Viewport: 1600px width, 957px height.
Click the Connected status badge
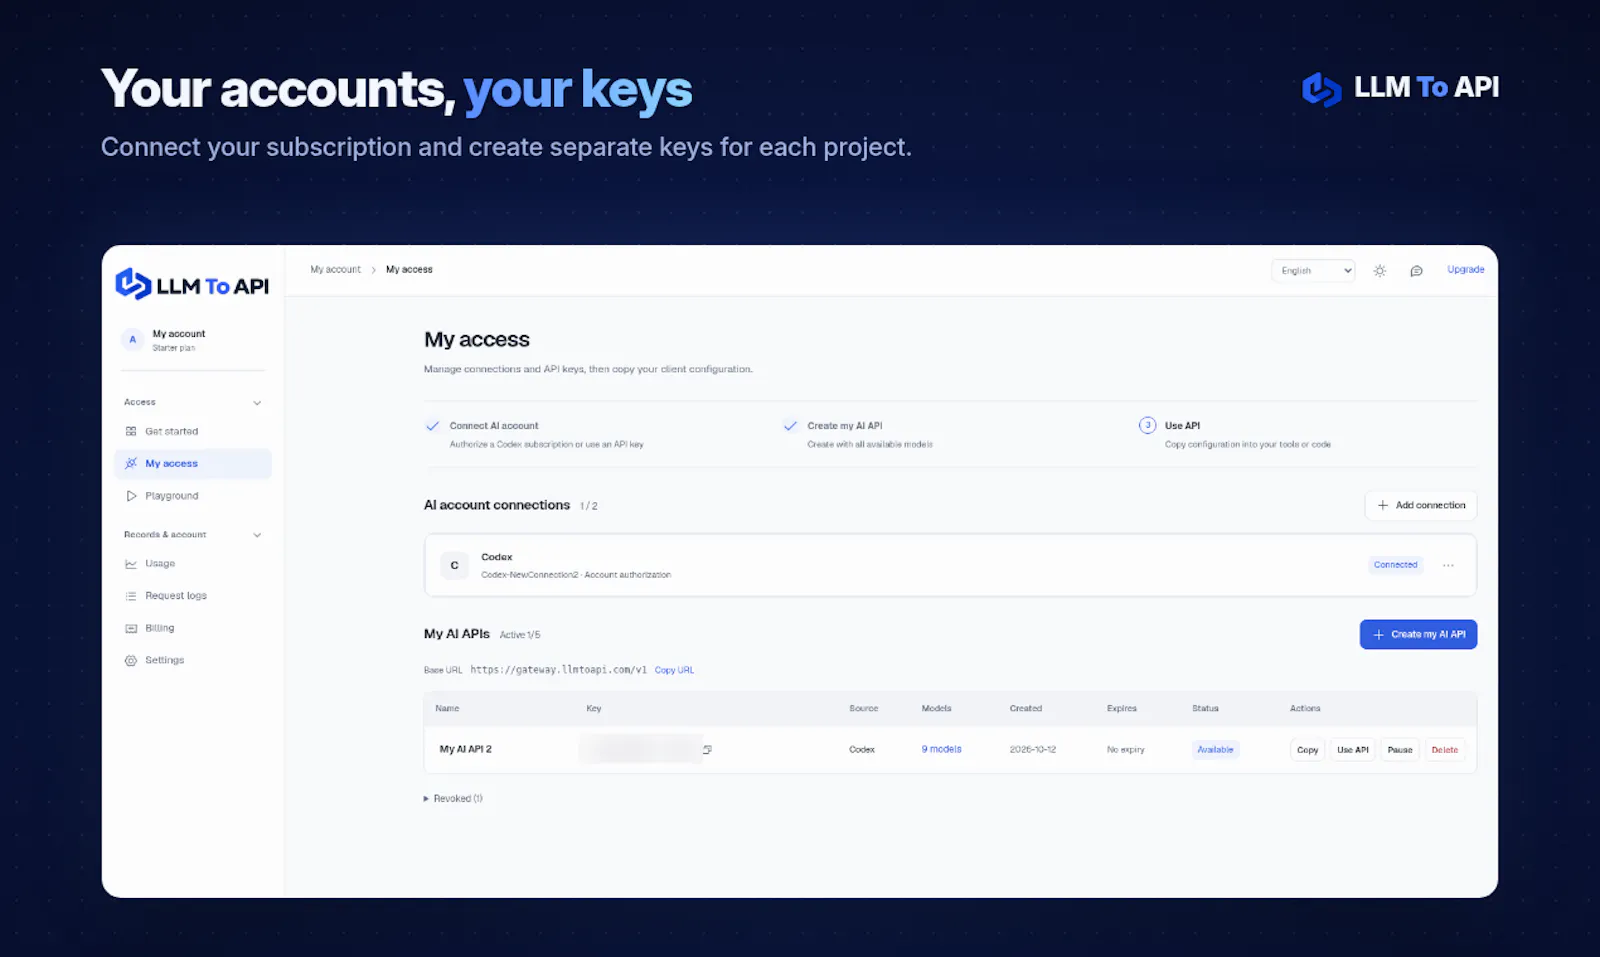pyautogui.click(x=1395, y=565)
